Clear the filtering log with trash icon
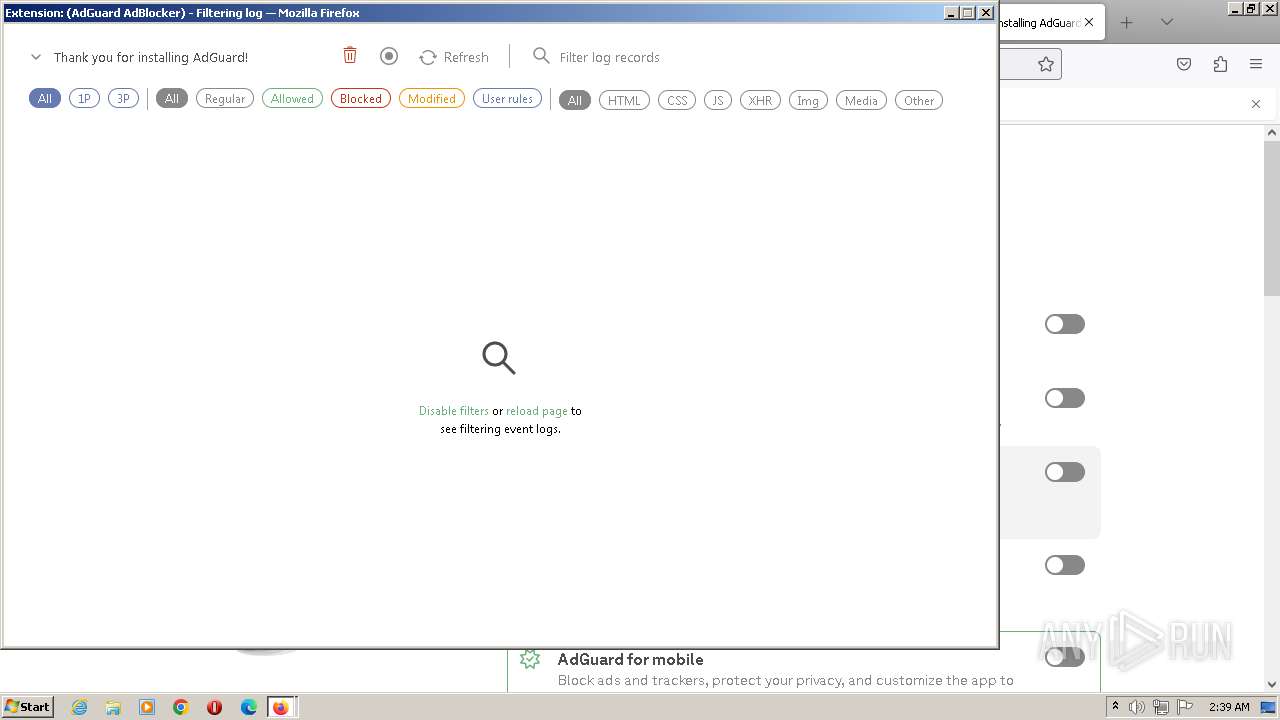 click(x=350, y=56)
